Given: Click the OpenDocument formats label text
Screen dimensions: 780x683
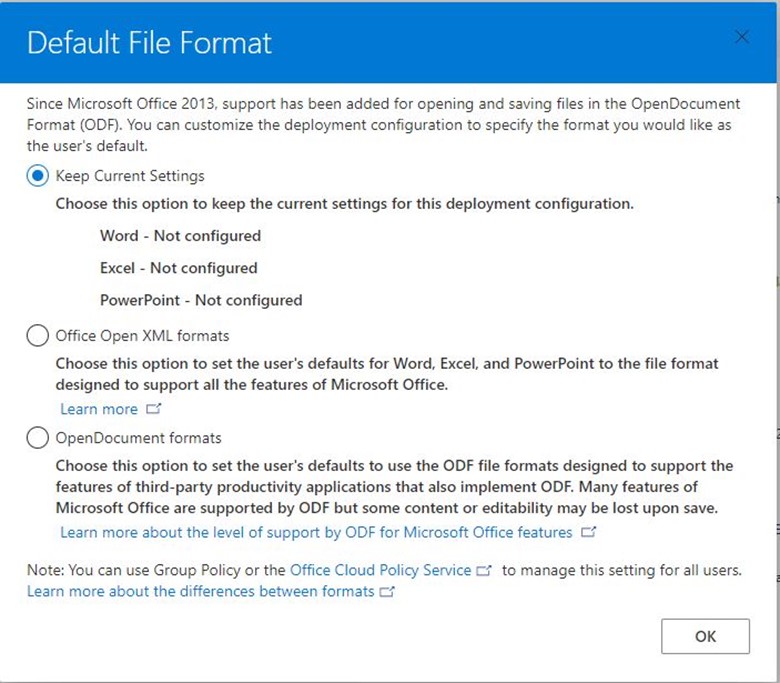Looking at the screenshot, I should (138, 438).
